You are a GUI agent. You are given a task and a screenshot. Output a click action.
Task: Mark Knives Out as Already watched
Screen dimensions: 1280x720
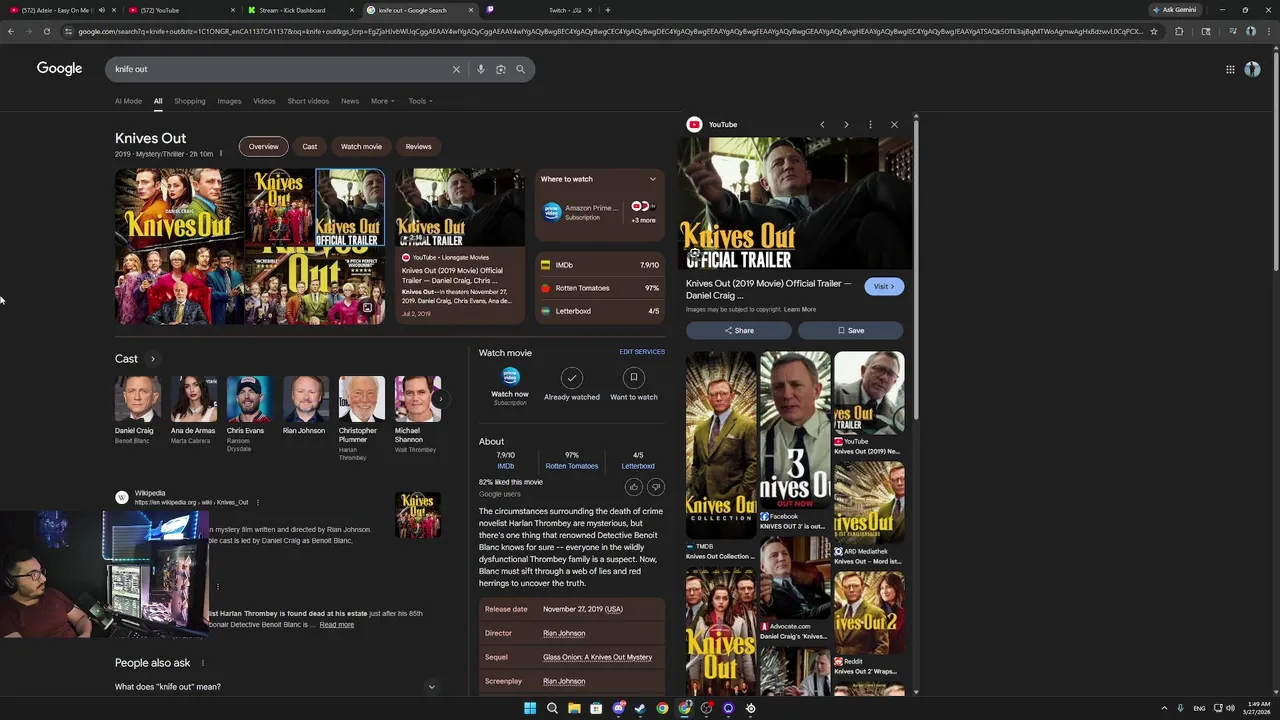572,384
